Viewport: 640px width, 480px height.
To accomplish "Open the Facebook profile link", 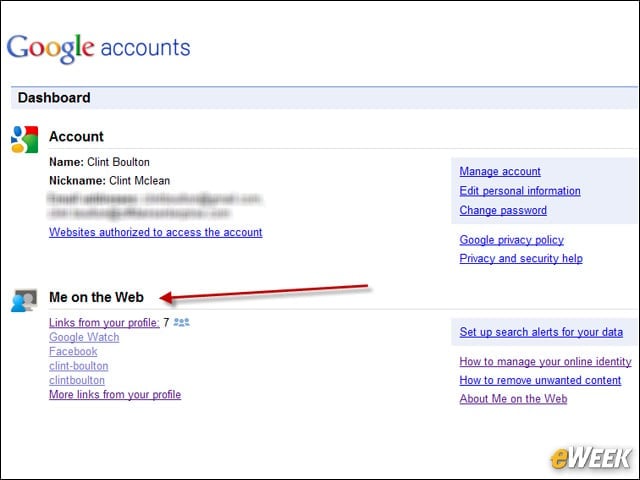I will (x=73, y=351).
